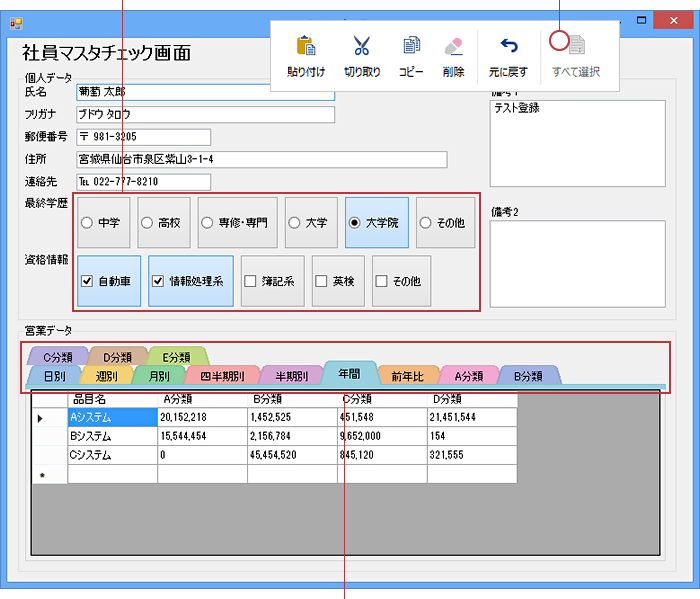Select the Cシステム cell

pyautogui.click(x=113, y=455)
